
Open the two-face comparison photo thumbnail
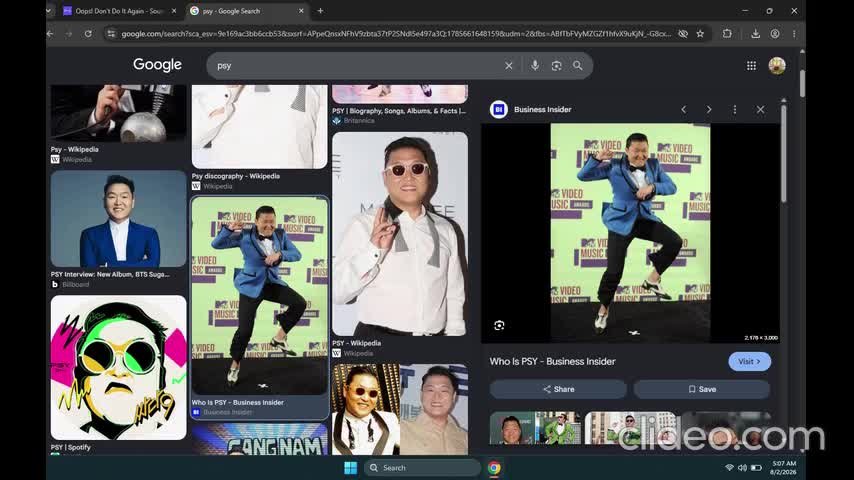click(400, 409)
